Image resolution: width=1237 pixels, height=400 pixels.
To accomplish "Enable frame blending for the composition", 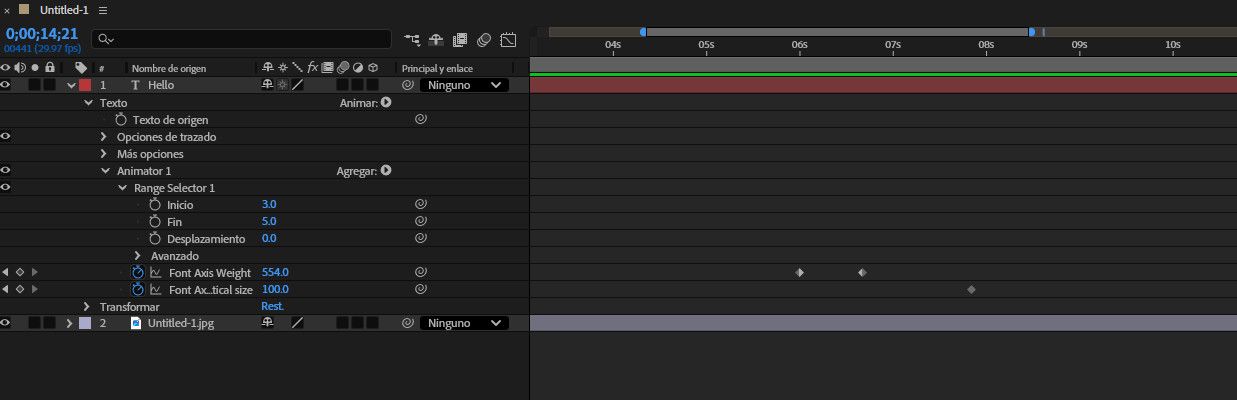I will (x=460, y=40).
